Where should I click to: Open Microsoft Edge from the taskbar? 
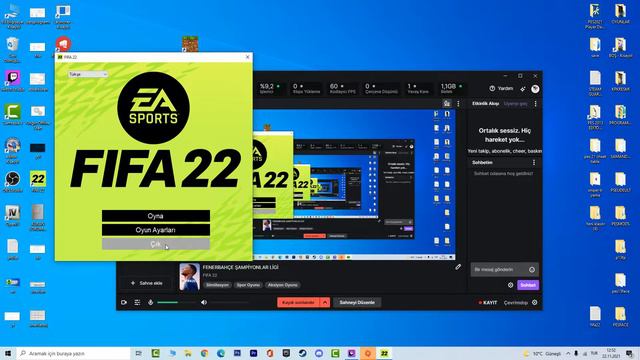point(221,353)
